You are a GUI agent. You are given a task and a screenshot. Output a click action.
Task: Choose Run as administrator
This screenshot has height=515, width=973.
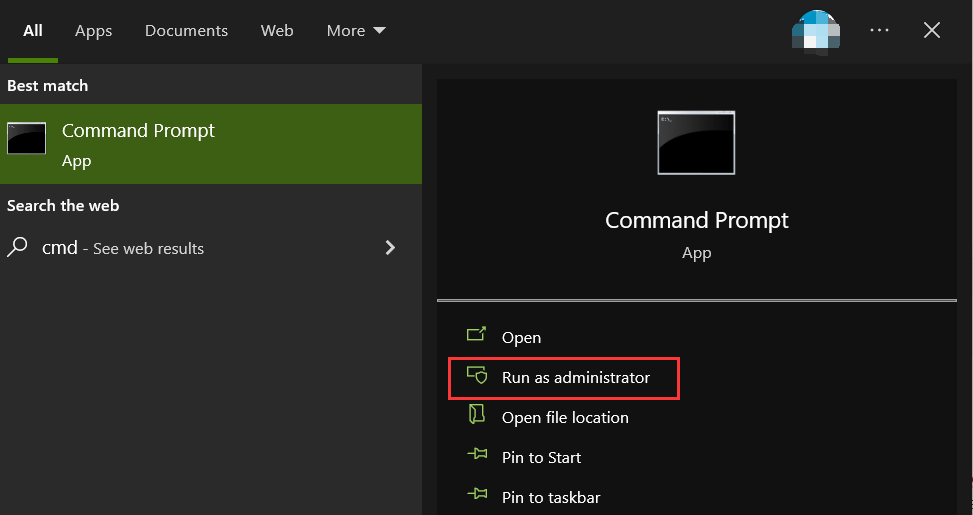564,378
